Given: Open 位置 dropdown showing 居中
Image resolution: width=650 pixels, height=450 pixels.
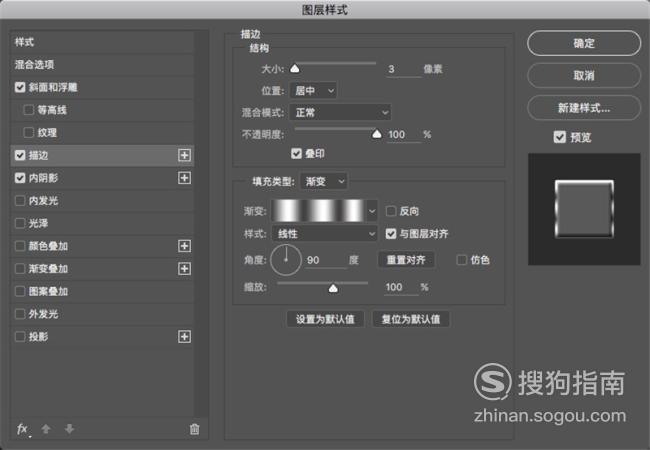Looking at the screenshot, I should 314,90.
